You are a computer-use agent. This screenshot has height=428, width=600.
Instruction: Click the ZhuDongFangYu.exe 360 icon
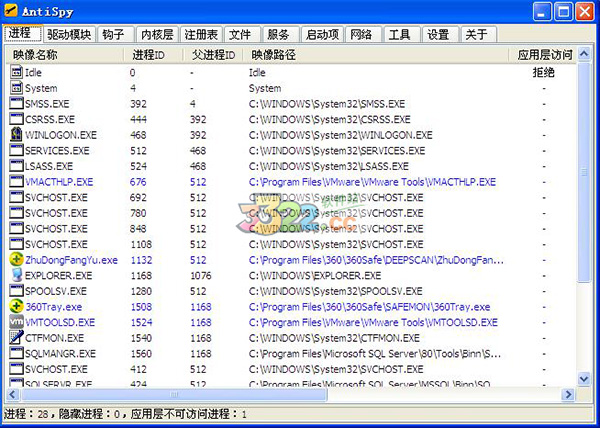pos(16,260)
